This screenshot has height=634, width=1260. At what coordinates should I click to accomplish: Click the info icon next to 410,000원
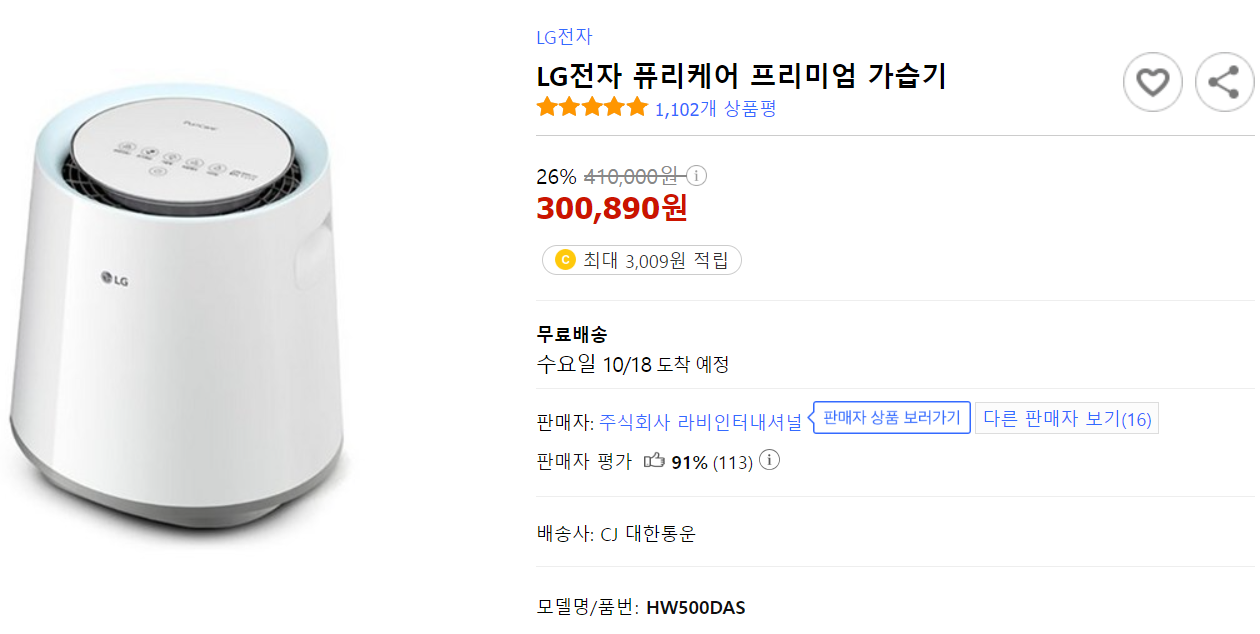697,175
